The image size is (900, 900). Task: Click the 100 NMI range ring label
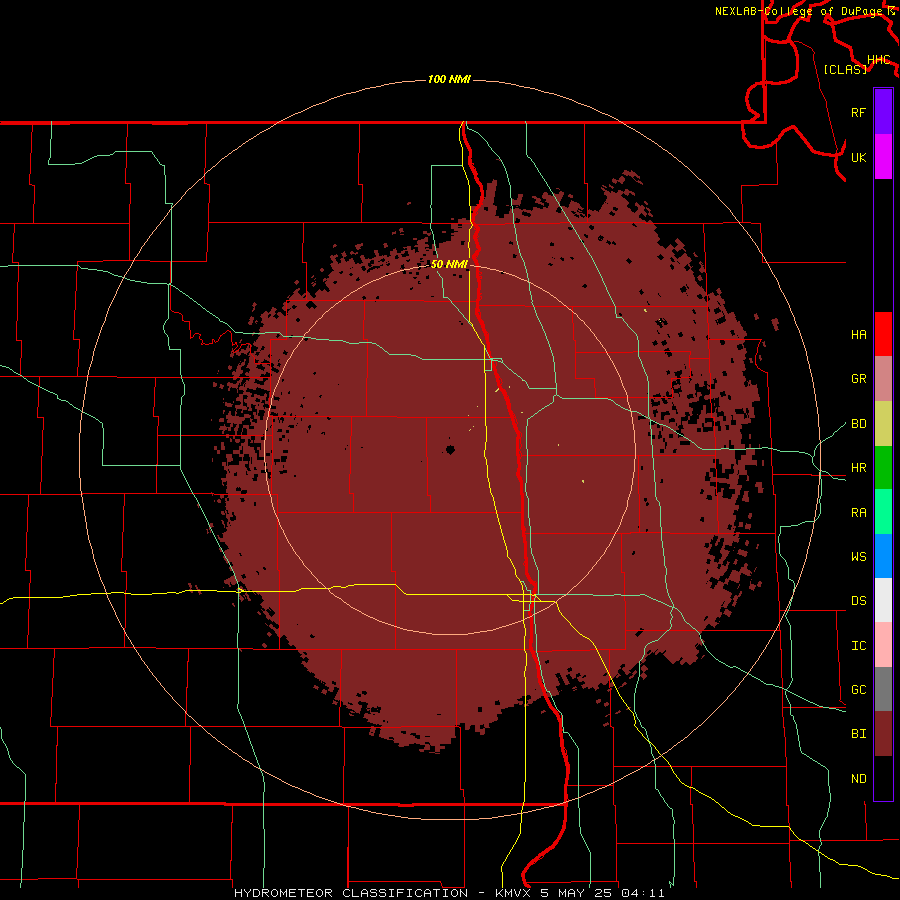click(x=449, y=79)
